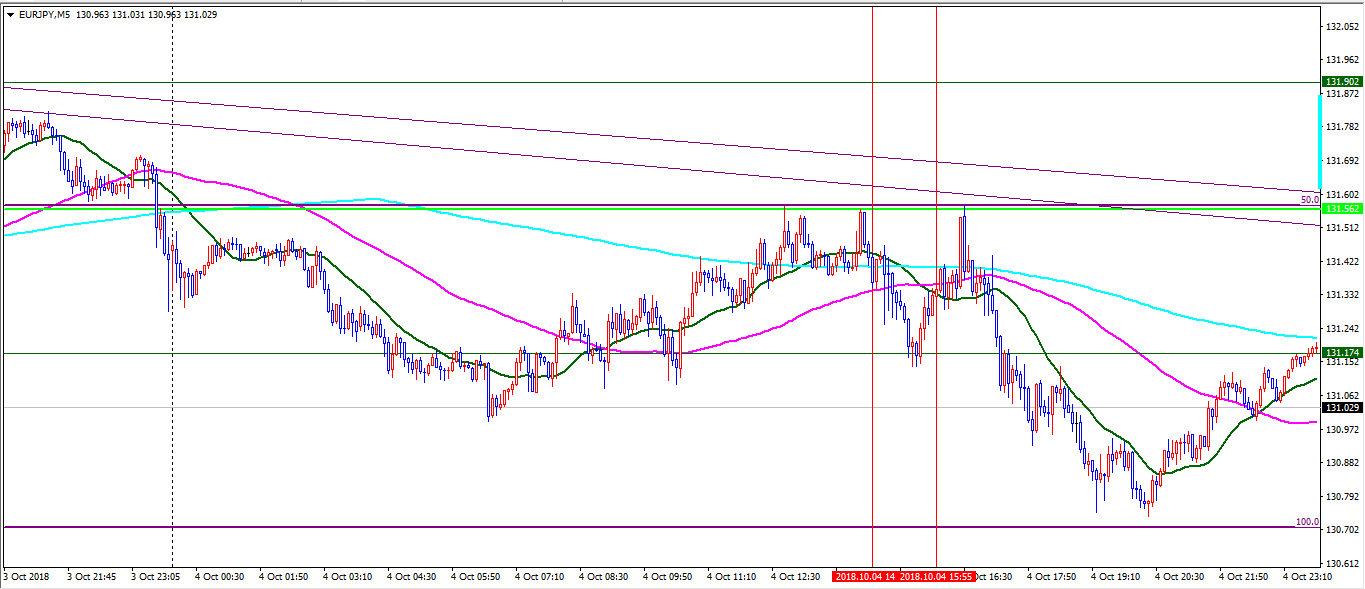Click the 4 Oct 04:30 time axis label
Viewport: 1365px width, 589px height.
[x=412, y=577]
